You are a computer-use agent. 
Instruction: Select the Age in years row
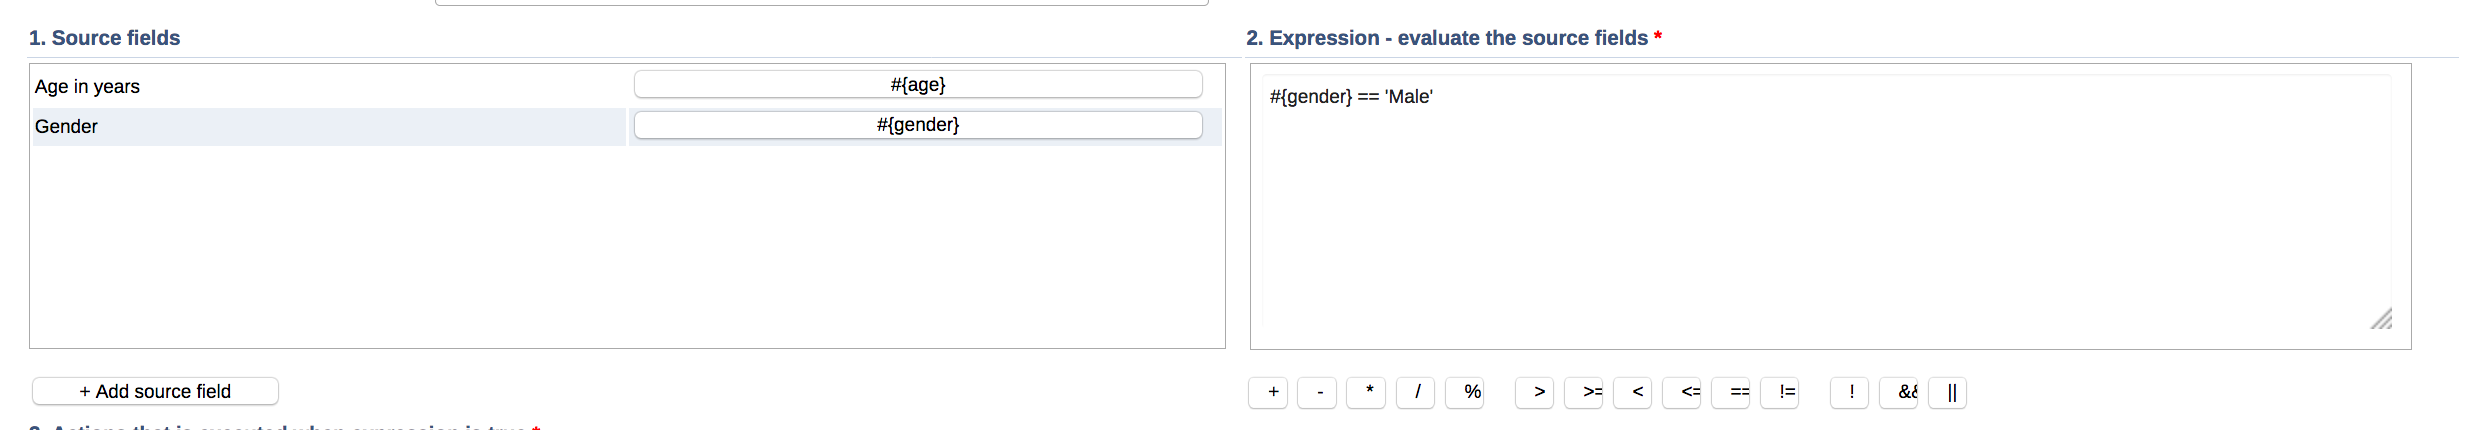(328, 87)
